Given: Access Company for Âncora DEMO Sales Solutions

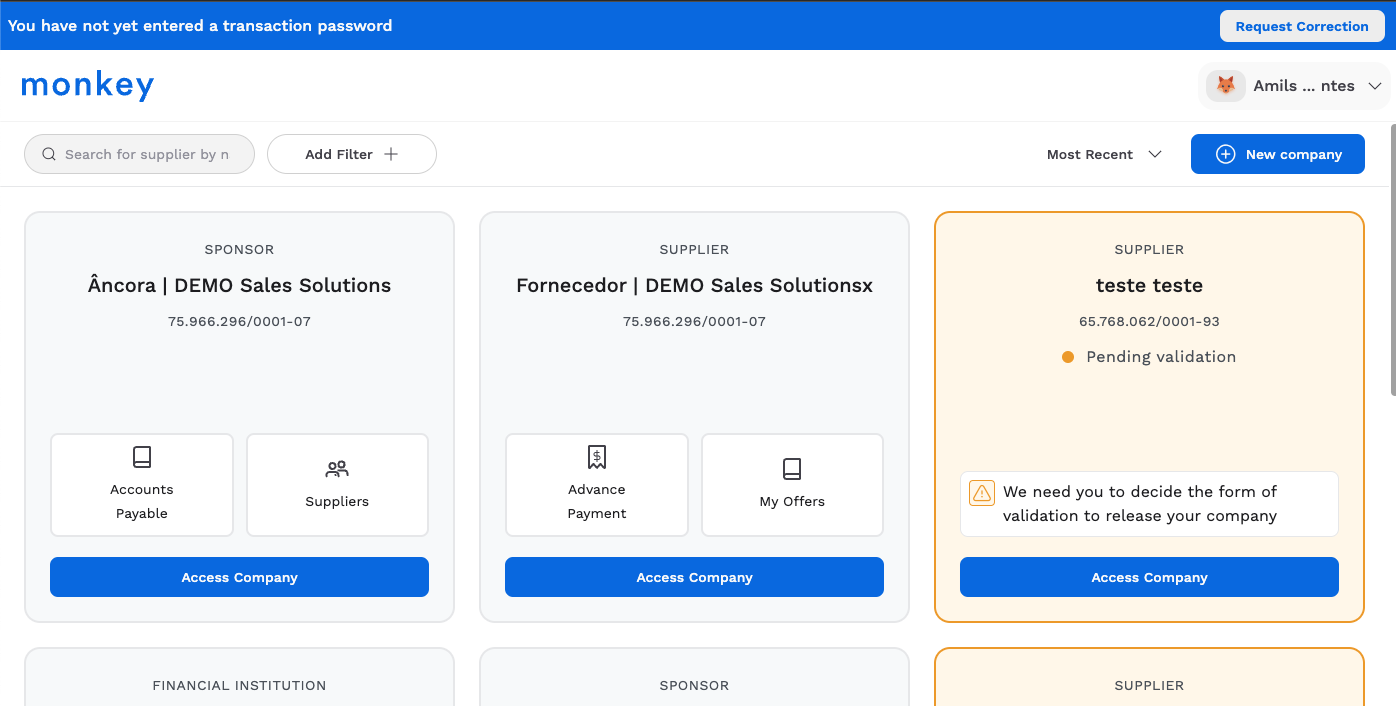Looking at the screenshot, I should click(239, 577).
